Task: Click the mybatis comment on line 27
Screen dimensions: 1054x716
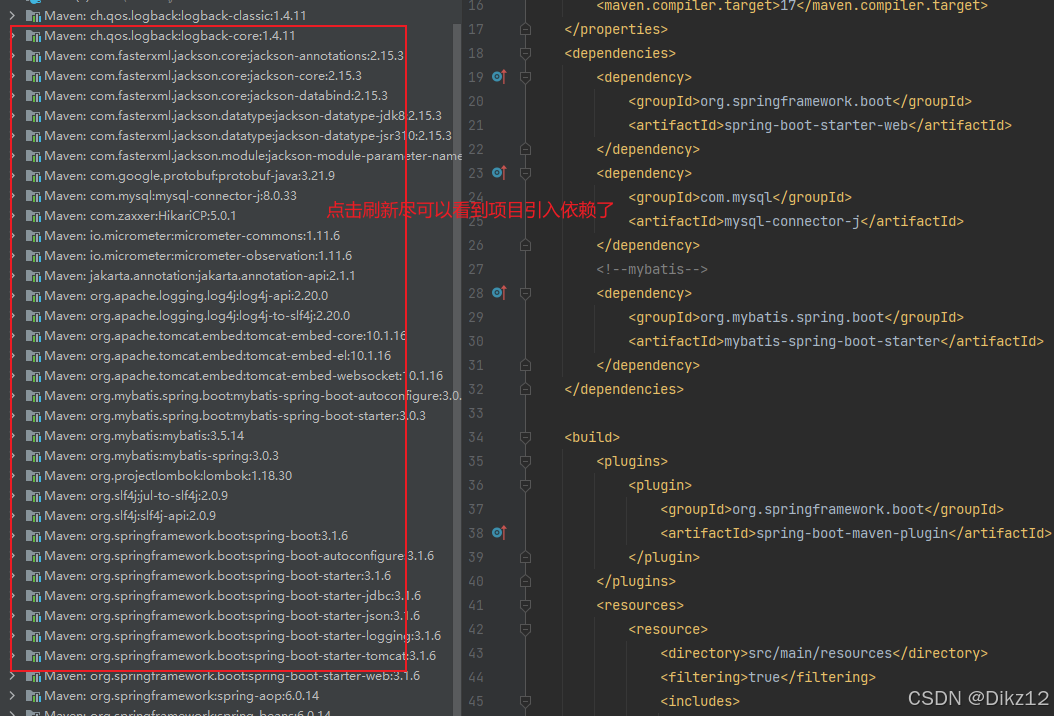Action: point(651,270)
